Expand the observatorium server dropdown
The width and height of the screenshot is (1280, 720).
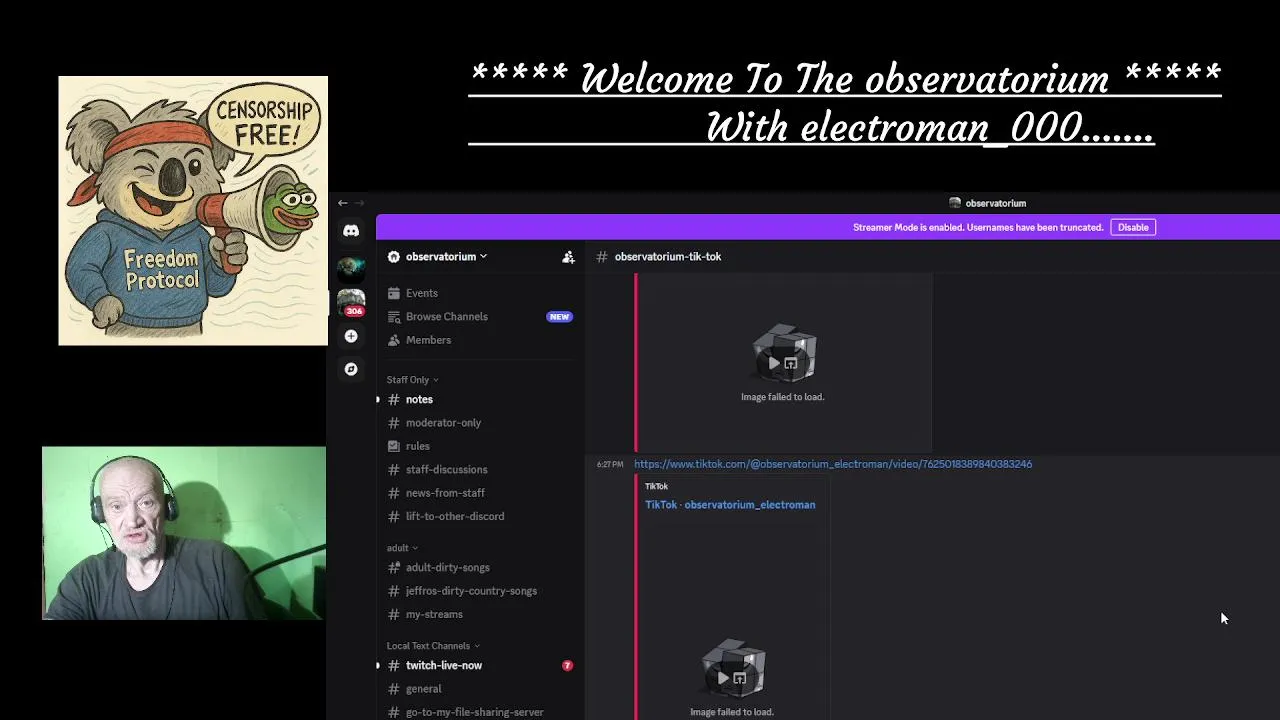point(440,257)
